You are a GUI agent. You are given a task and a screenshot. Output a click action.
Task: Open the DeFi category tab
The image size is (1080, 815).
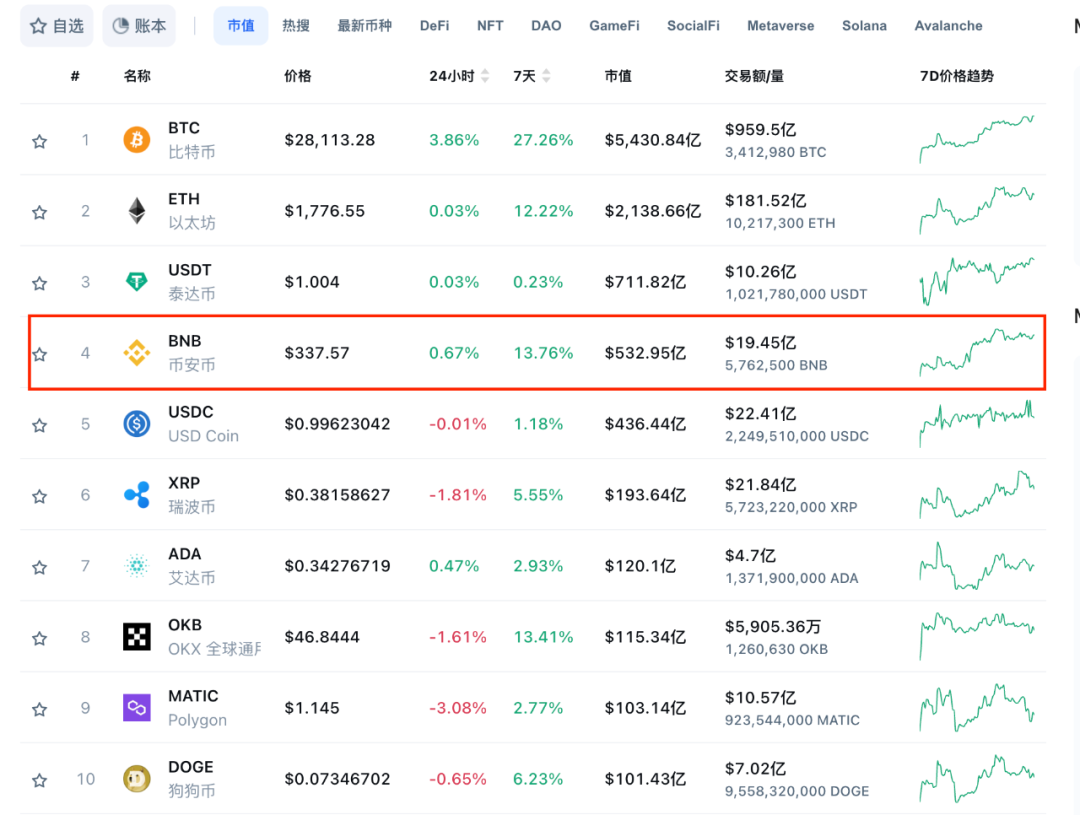coord(435,26)
